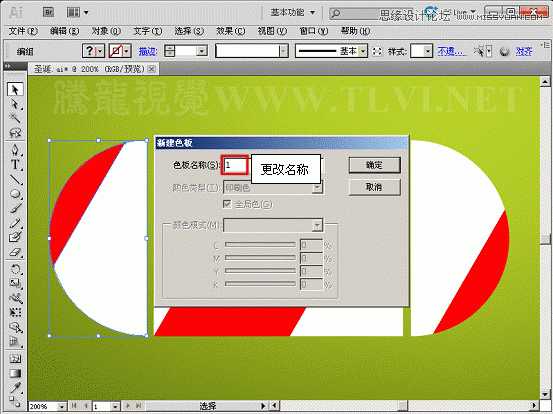This screenshot has width=553, height=414.
Task: Open the 文件 menu
Action: point(23,31)
